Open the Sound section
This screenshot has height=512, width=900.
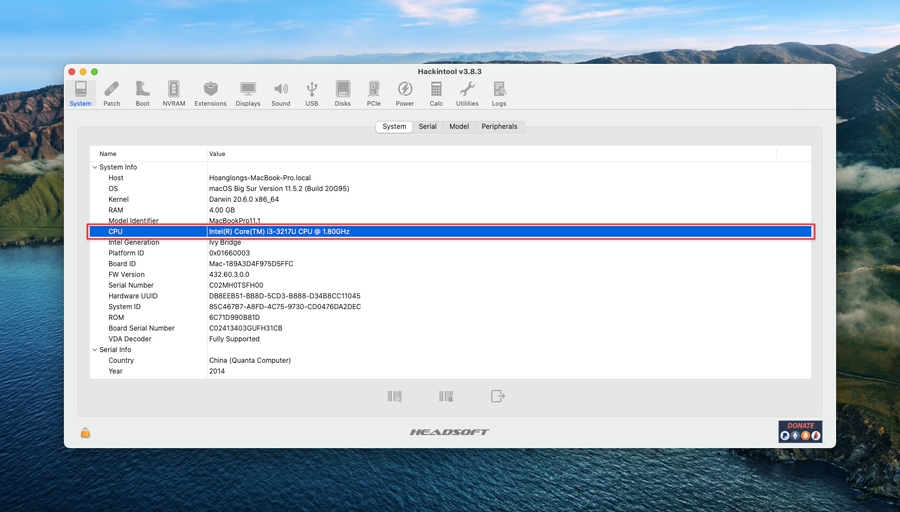tap(281, 93)
